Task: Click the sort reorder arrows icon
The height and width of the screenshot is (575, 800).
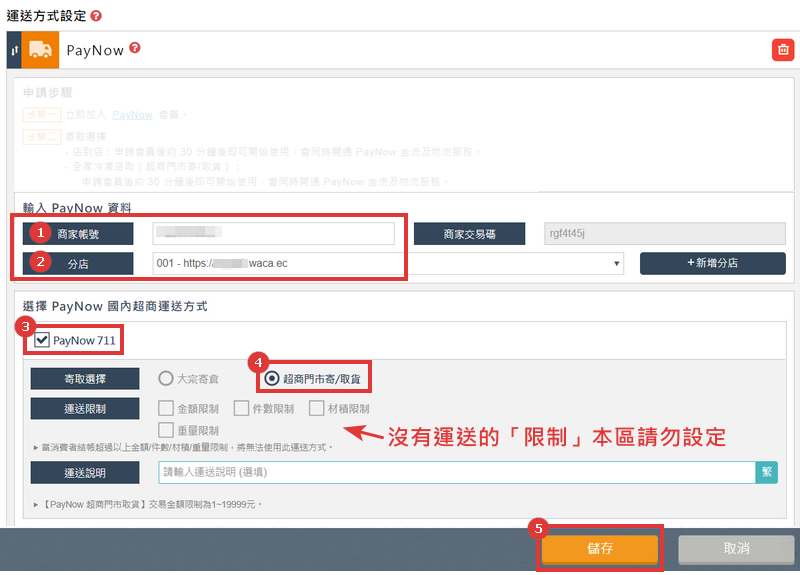Action: coord(14,50)
